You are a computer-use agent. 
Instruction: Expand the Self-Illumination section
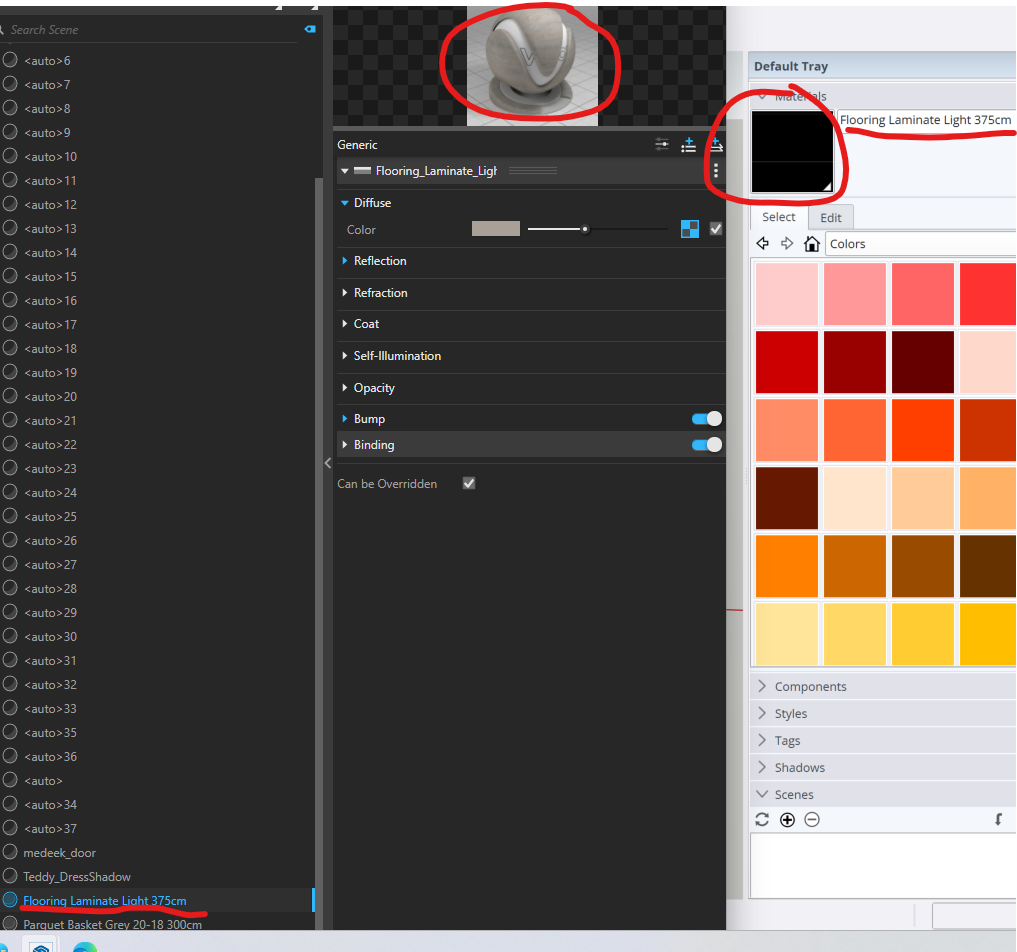(345, 355)
